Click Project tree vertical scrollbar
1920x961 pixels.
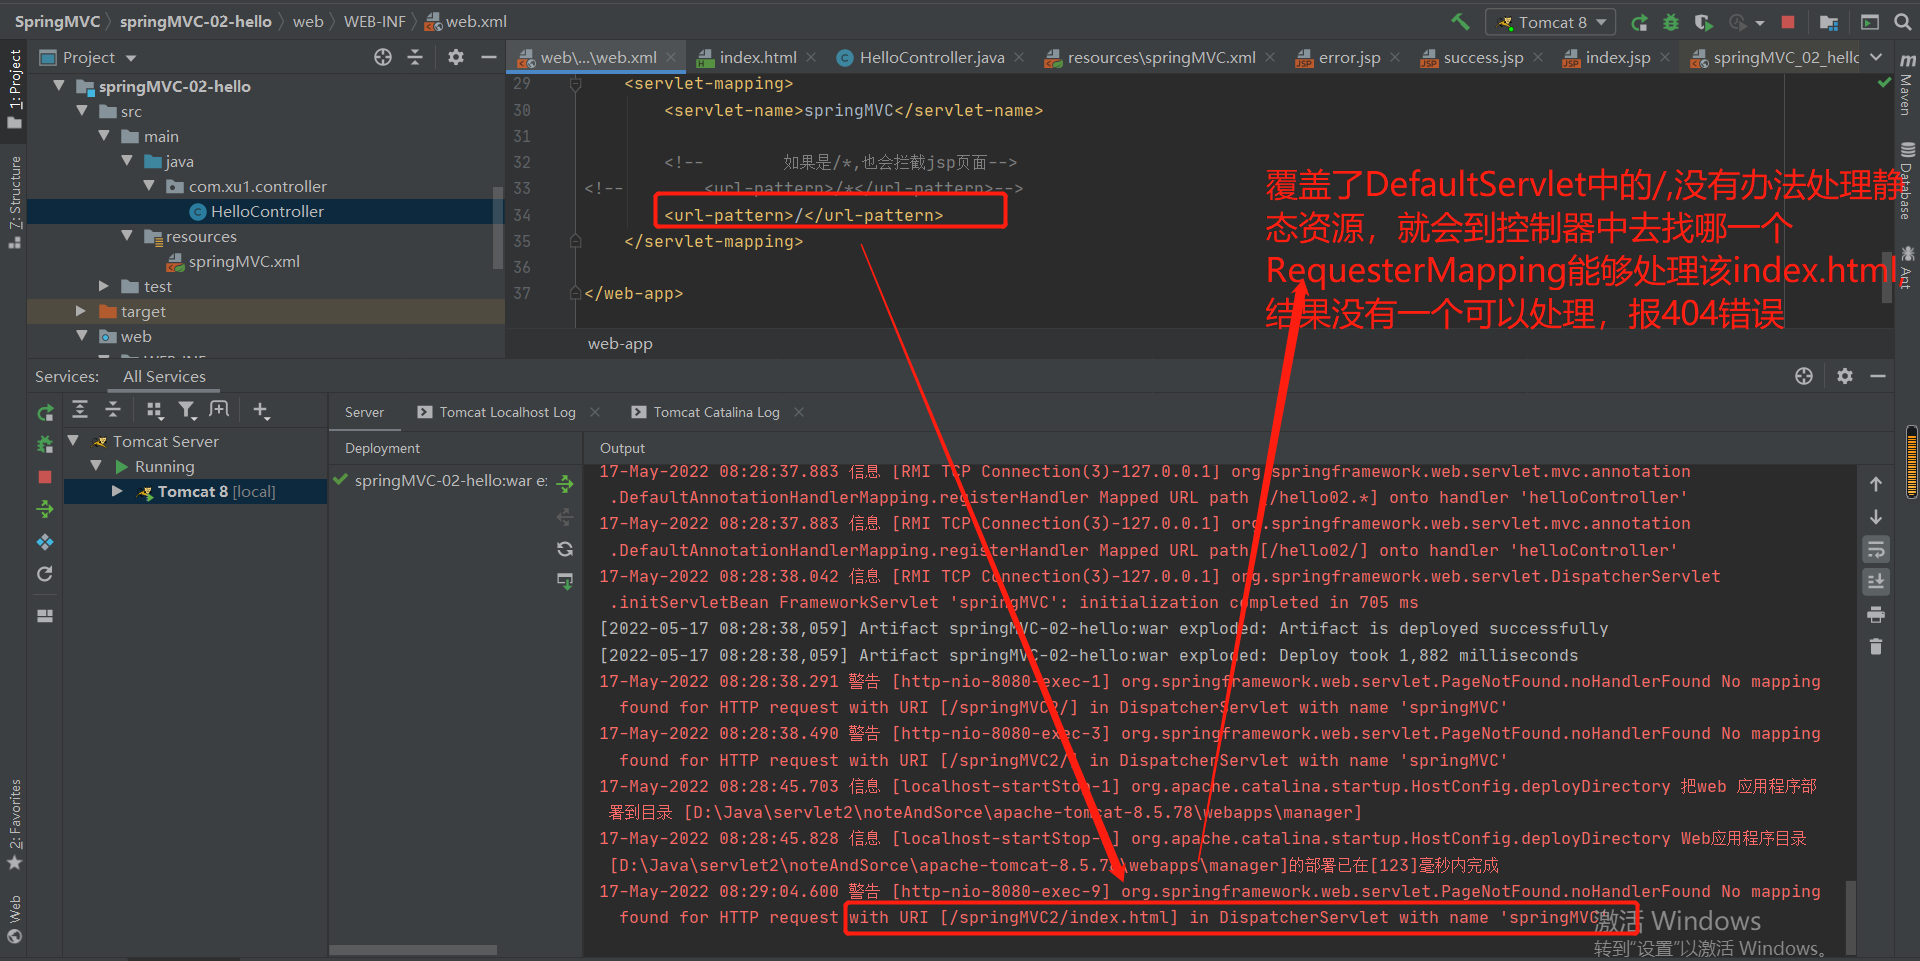coord(498,227)
